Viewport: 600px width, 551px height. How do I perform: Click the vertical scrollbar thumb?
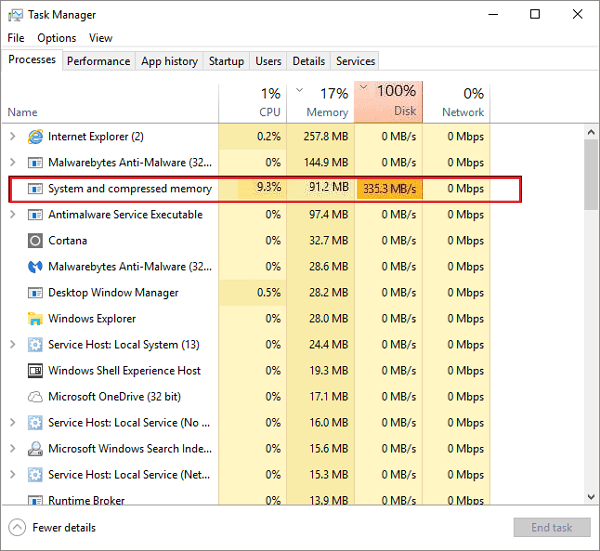591,174
